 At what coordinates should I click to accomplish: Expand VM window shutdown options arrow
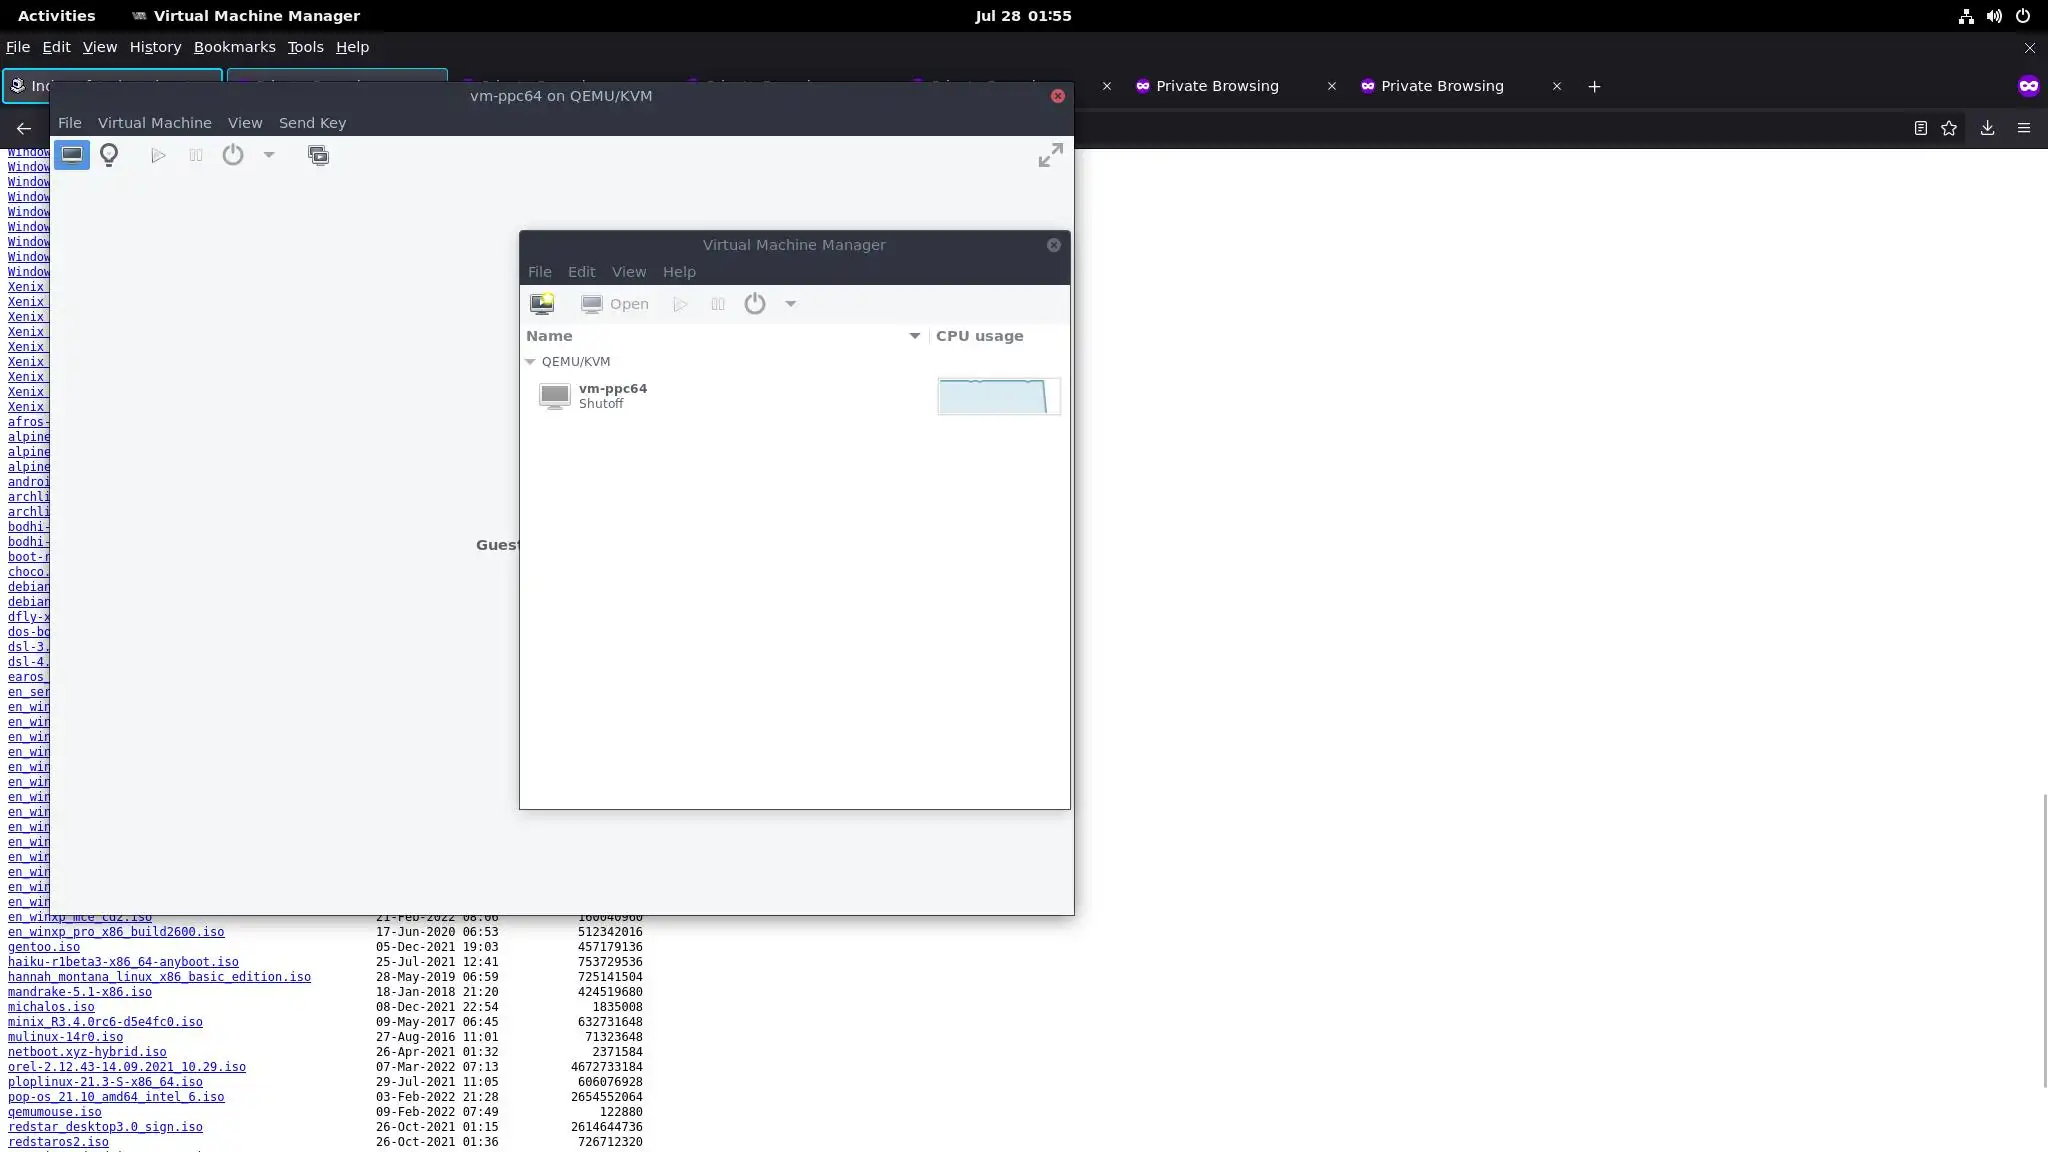click(269, 155)
